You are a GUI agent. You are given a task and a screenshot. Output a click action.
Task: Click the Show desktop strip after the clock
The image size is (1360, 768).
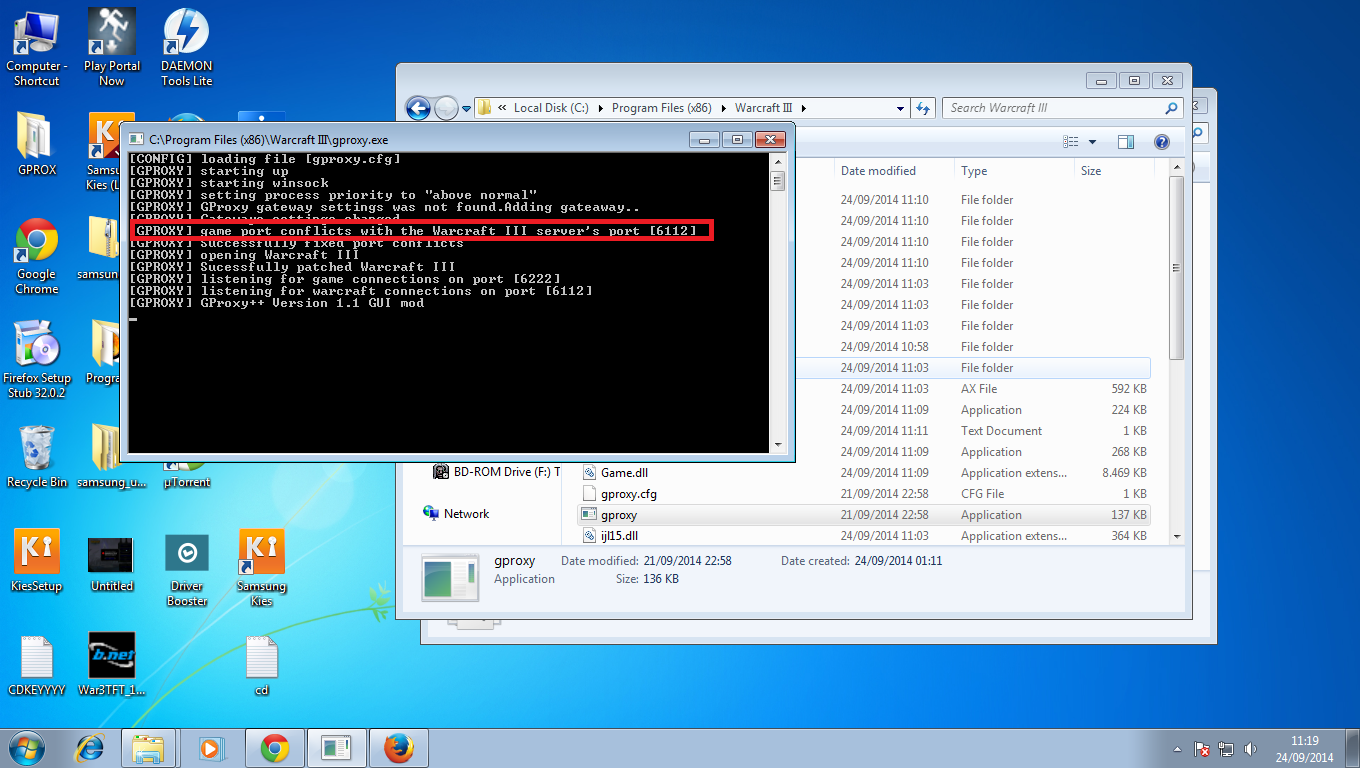coord(1352,749)
